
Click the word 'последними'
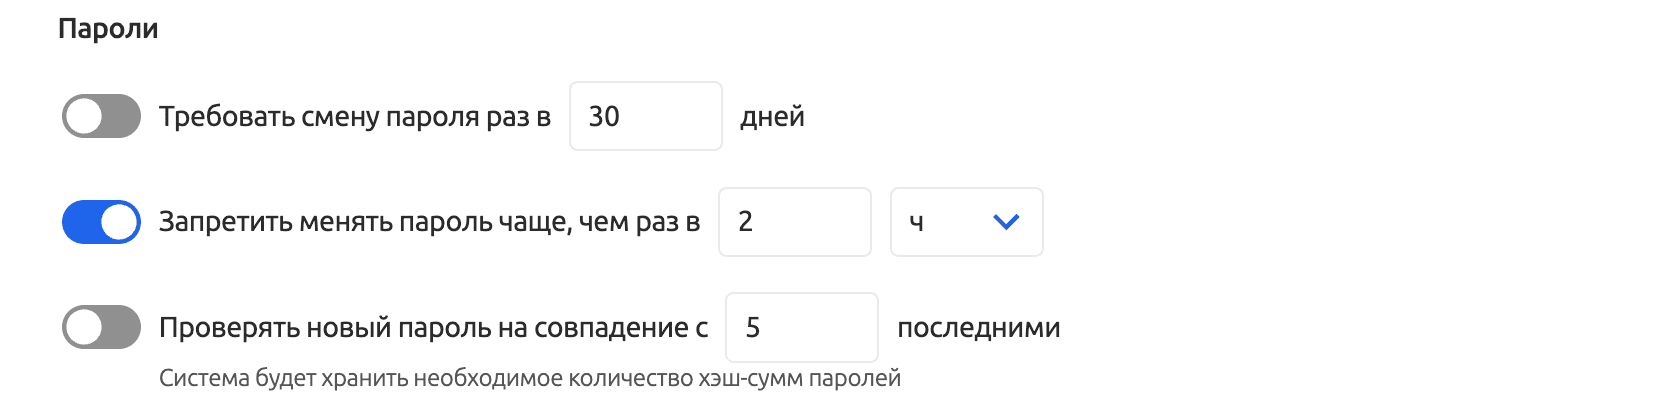pyautogui.click(x=978, y=328)
